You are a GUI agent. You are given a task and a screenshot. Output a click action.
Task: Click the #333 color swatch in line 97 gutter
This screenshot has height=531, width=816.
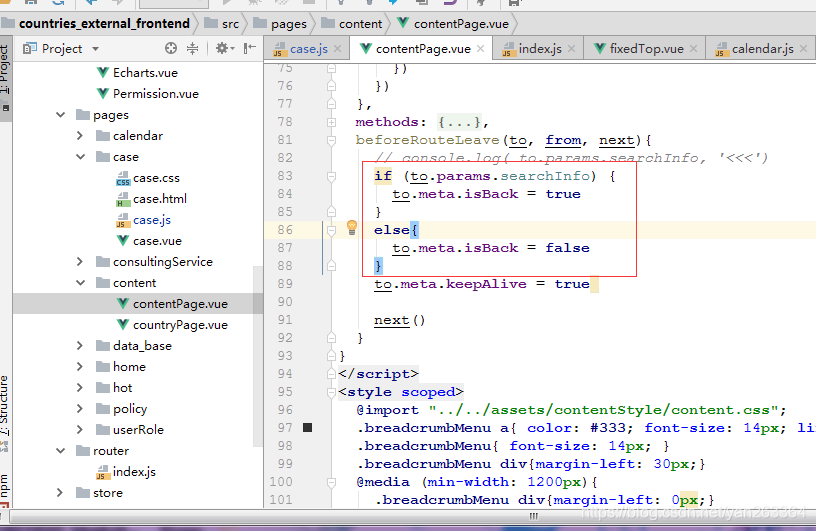pyautogui.click(x=308, y=427)
